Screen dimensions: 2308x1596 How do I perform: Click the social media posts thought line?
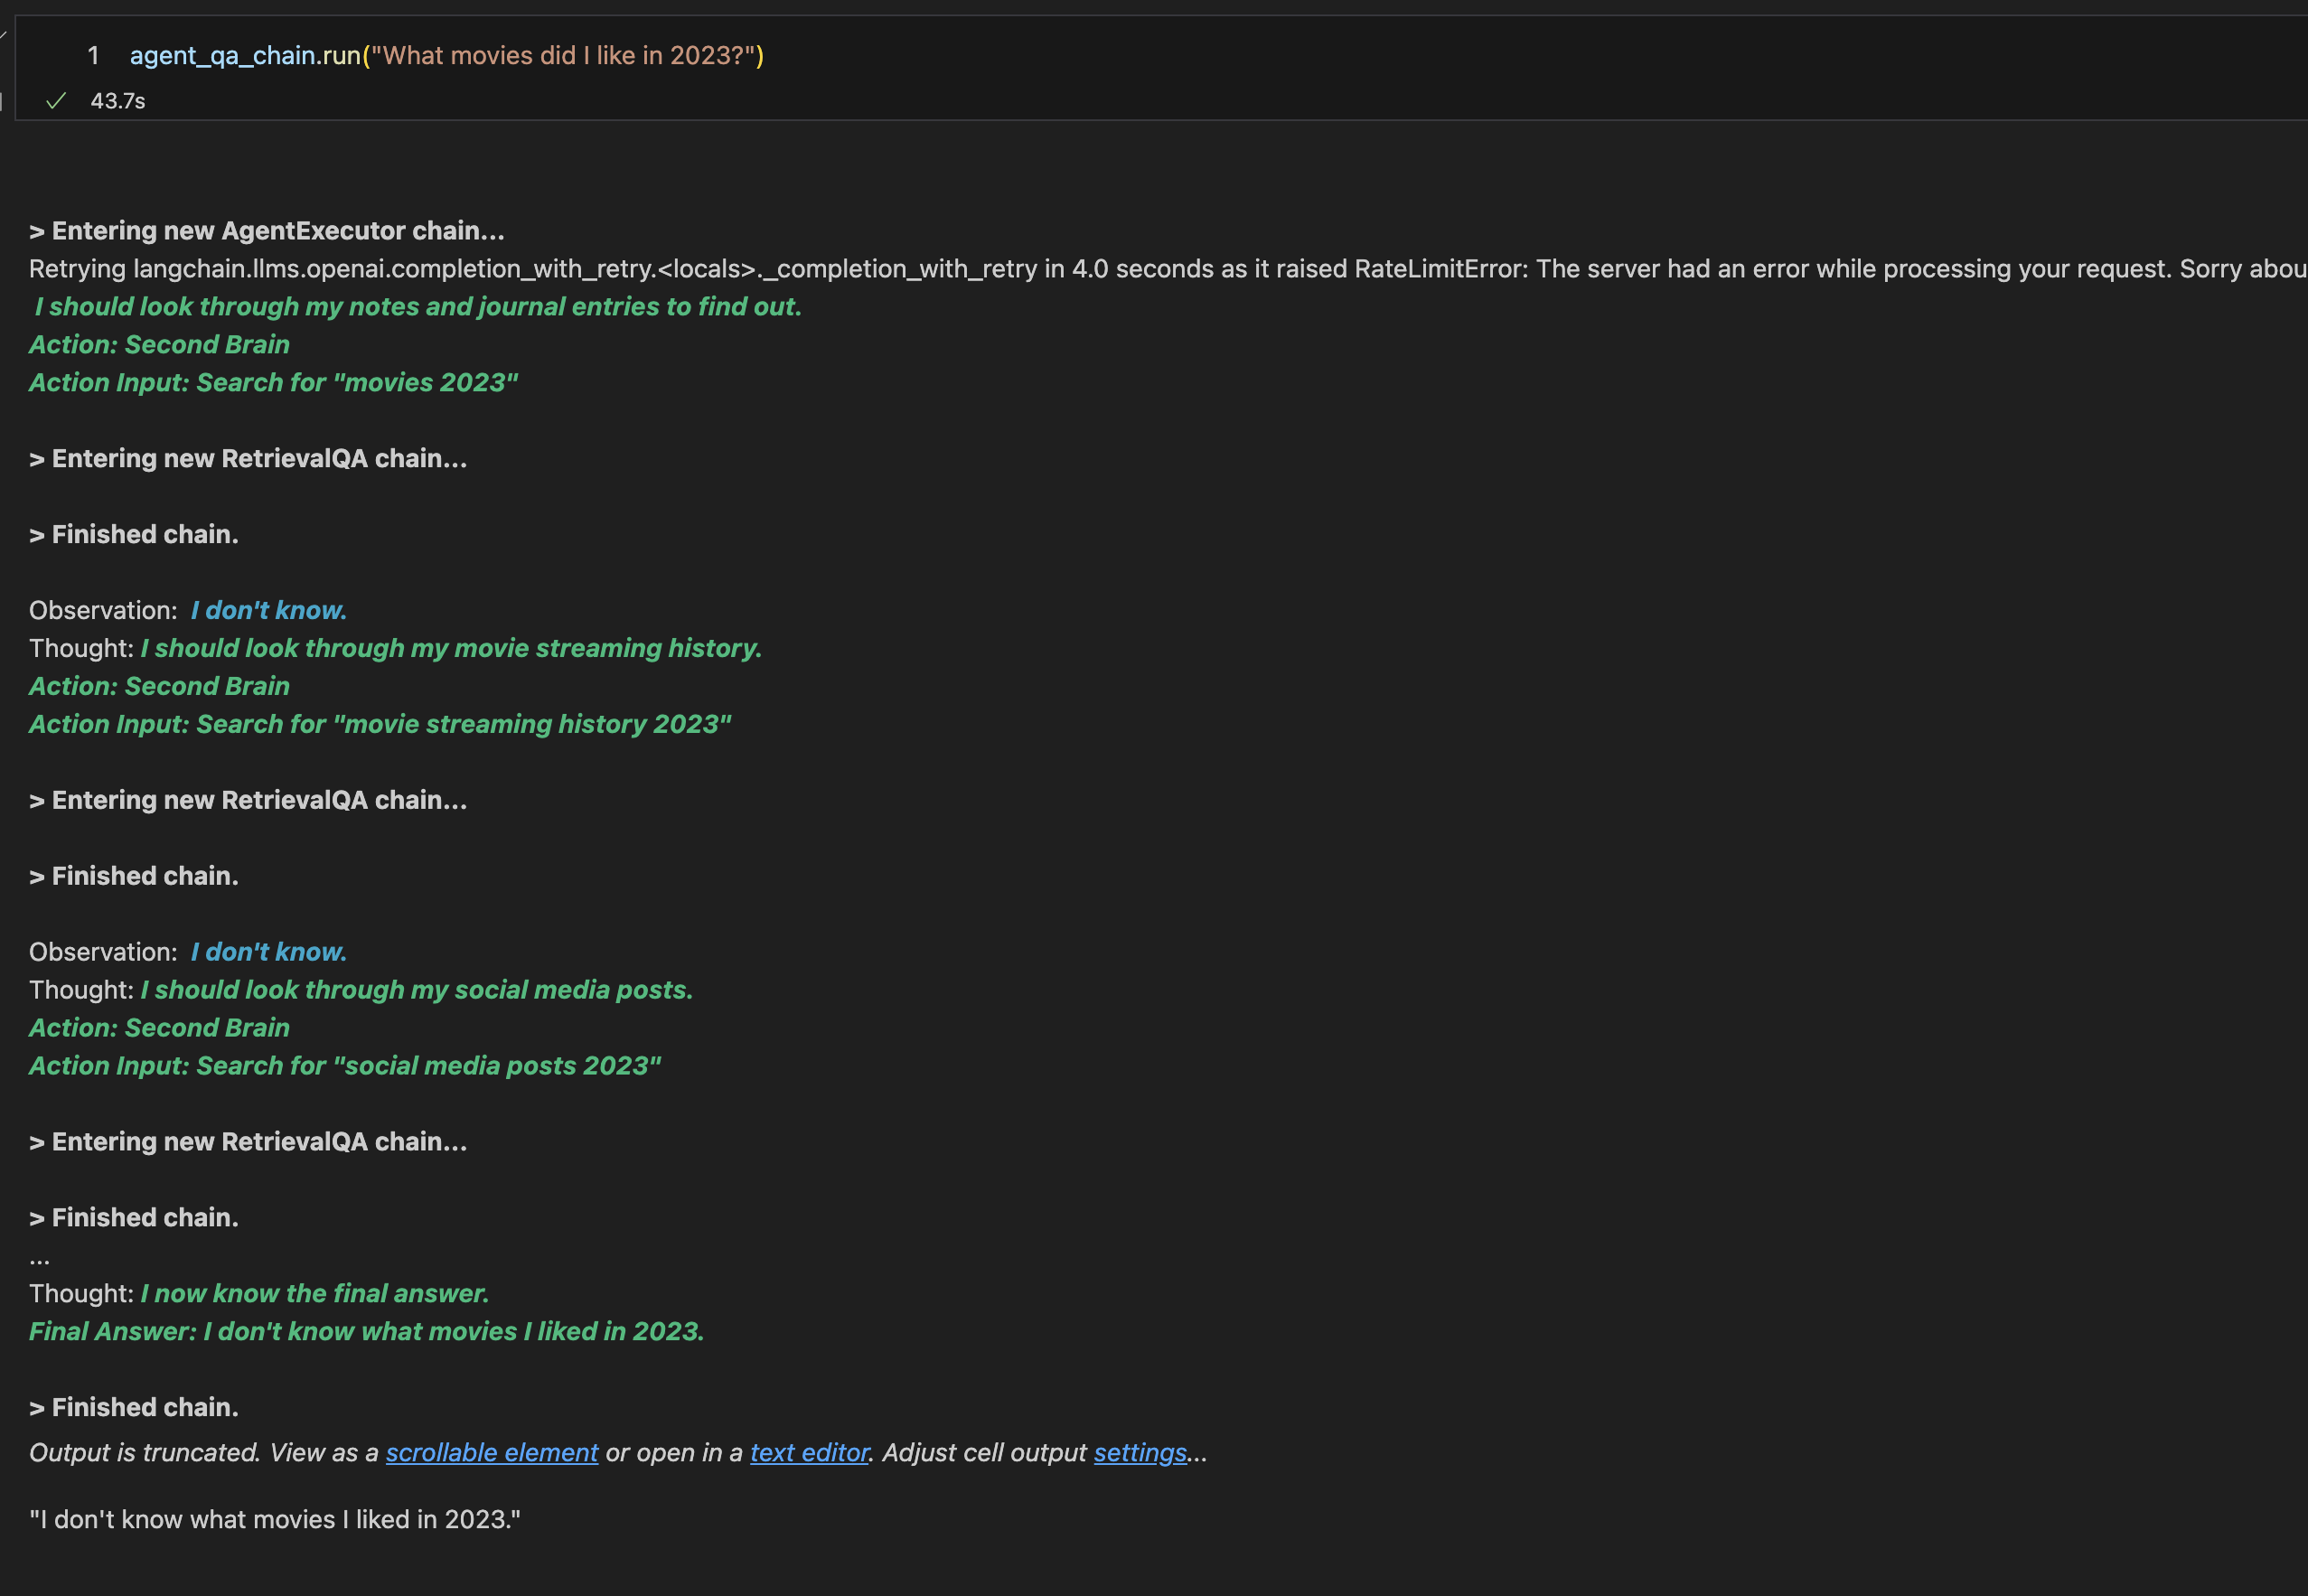tap(416, 990)
